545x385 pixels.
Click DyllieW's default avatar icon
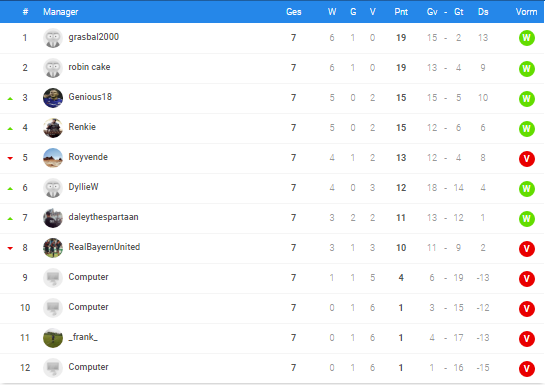[x=53, y=188]
